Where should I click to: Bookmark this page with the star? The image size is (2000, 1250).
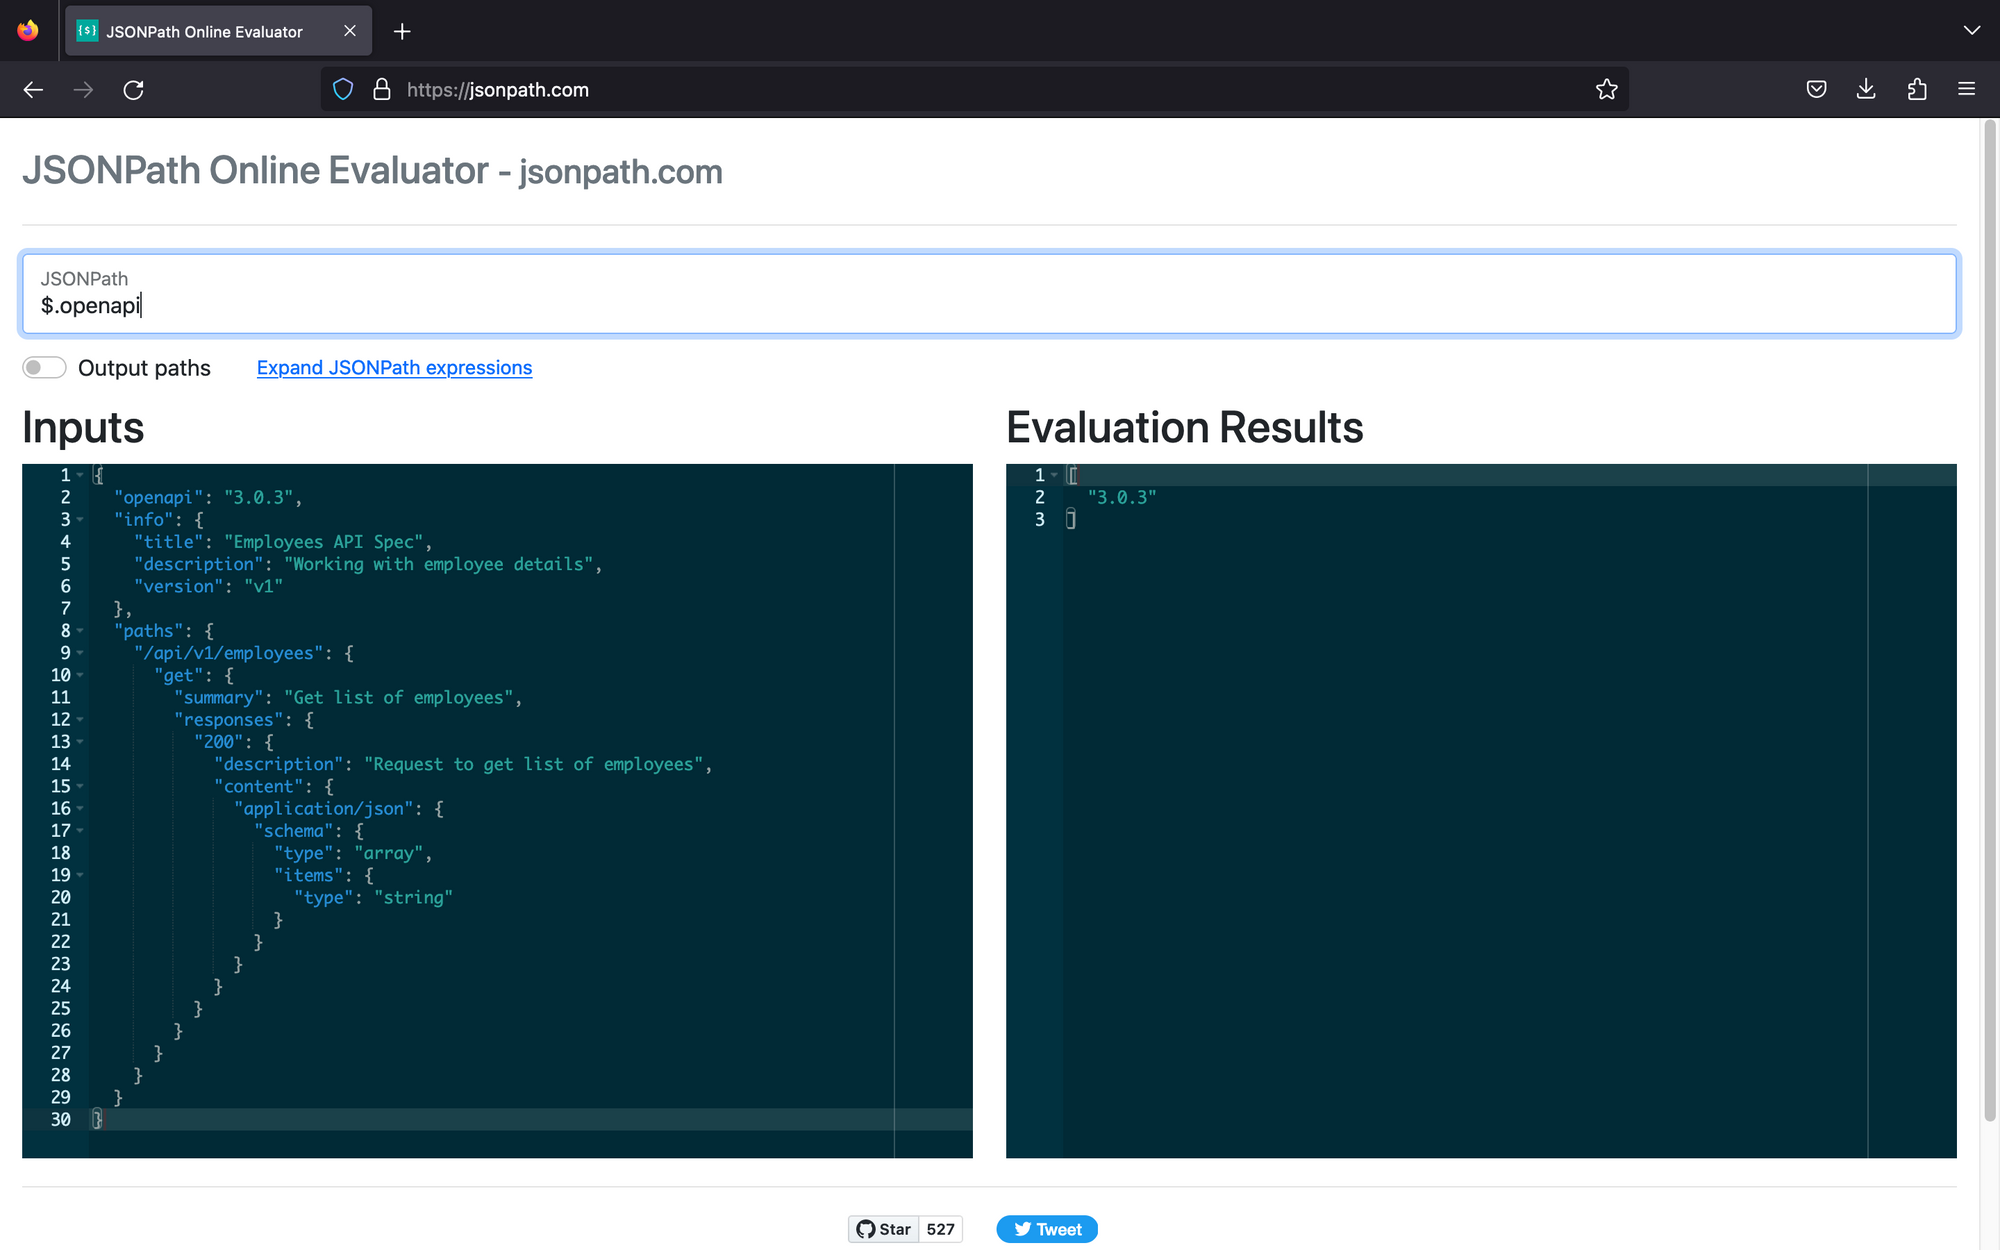pos(1606,90)
